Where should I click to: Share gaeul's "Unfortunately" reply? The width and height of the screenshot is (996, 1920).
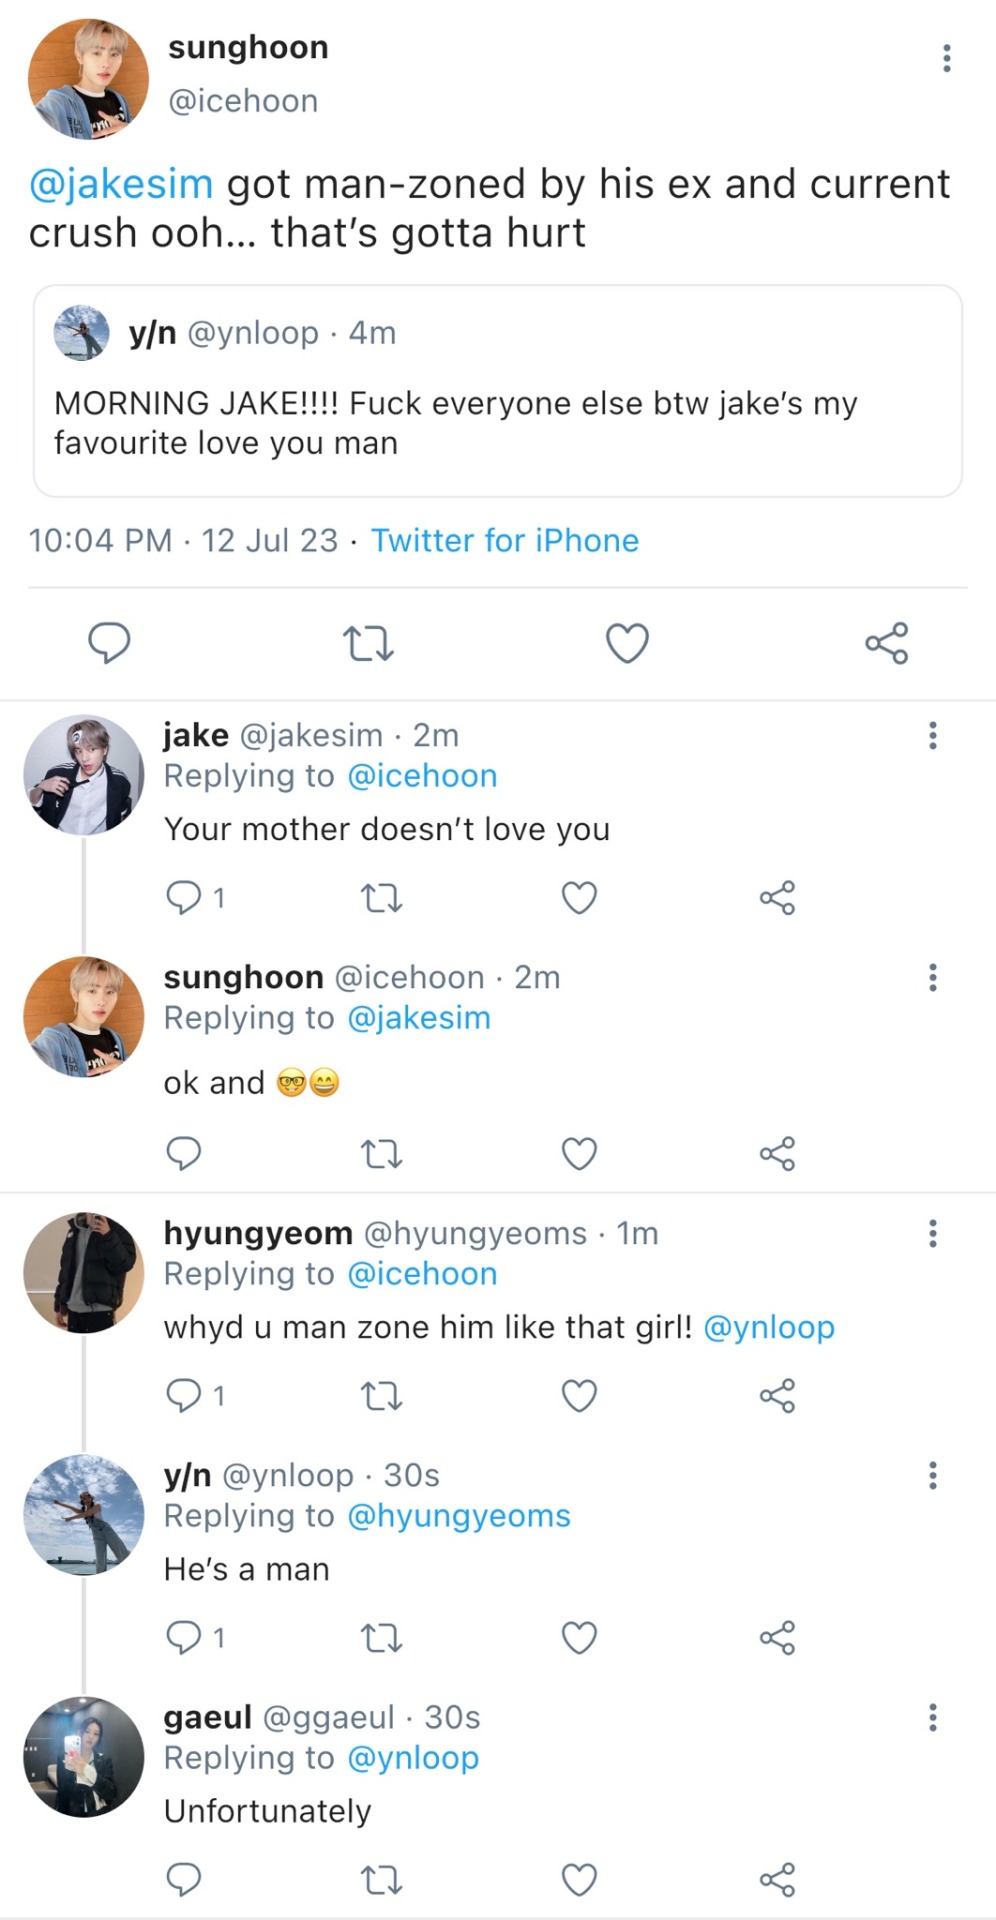click(x=777, y=1880)
